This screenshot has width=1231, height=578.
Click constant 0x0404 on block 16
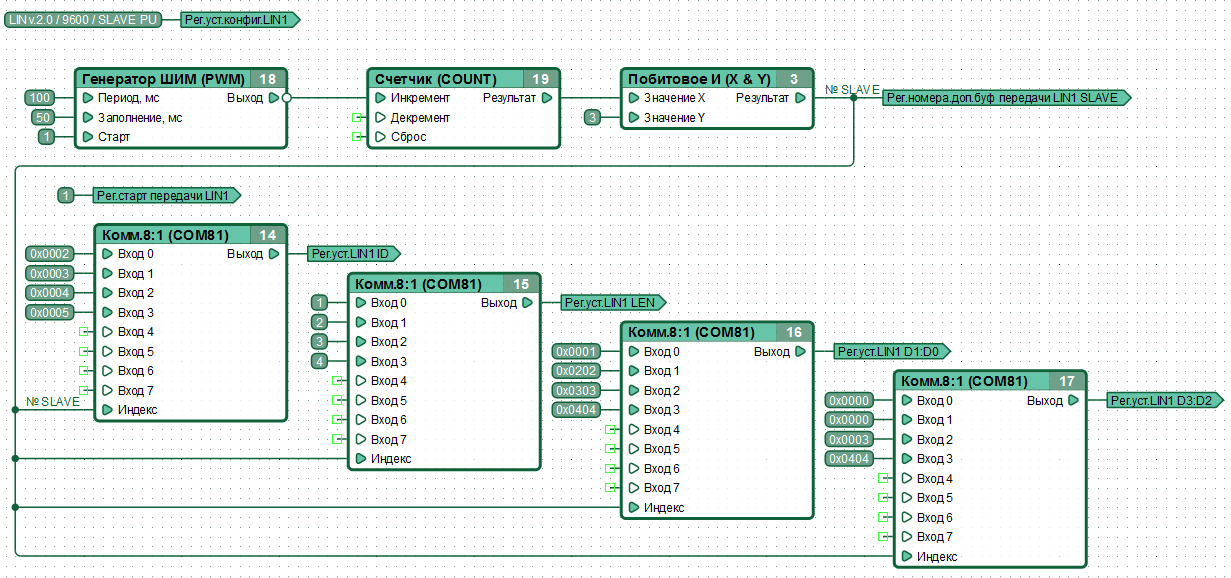point(577,410)
